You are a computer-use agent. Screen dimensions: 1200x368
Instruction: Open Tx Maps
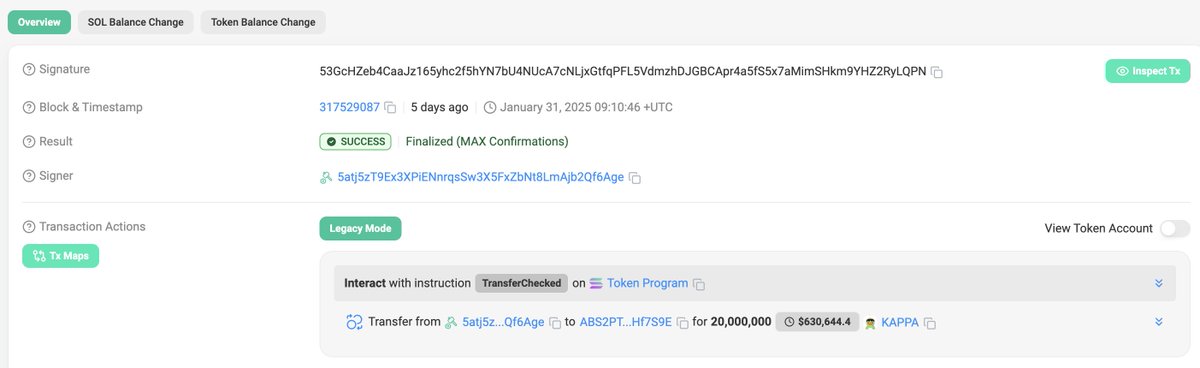coord(61,256)
